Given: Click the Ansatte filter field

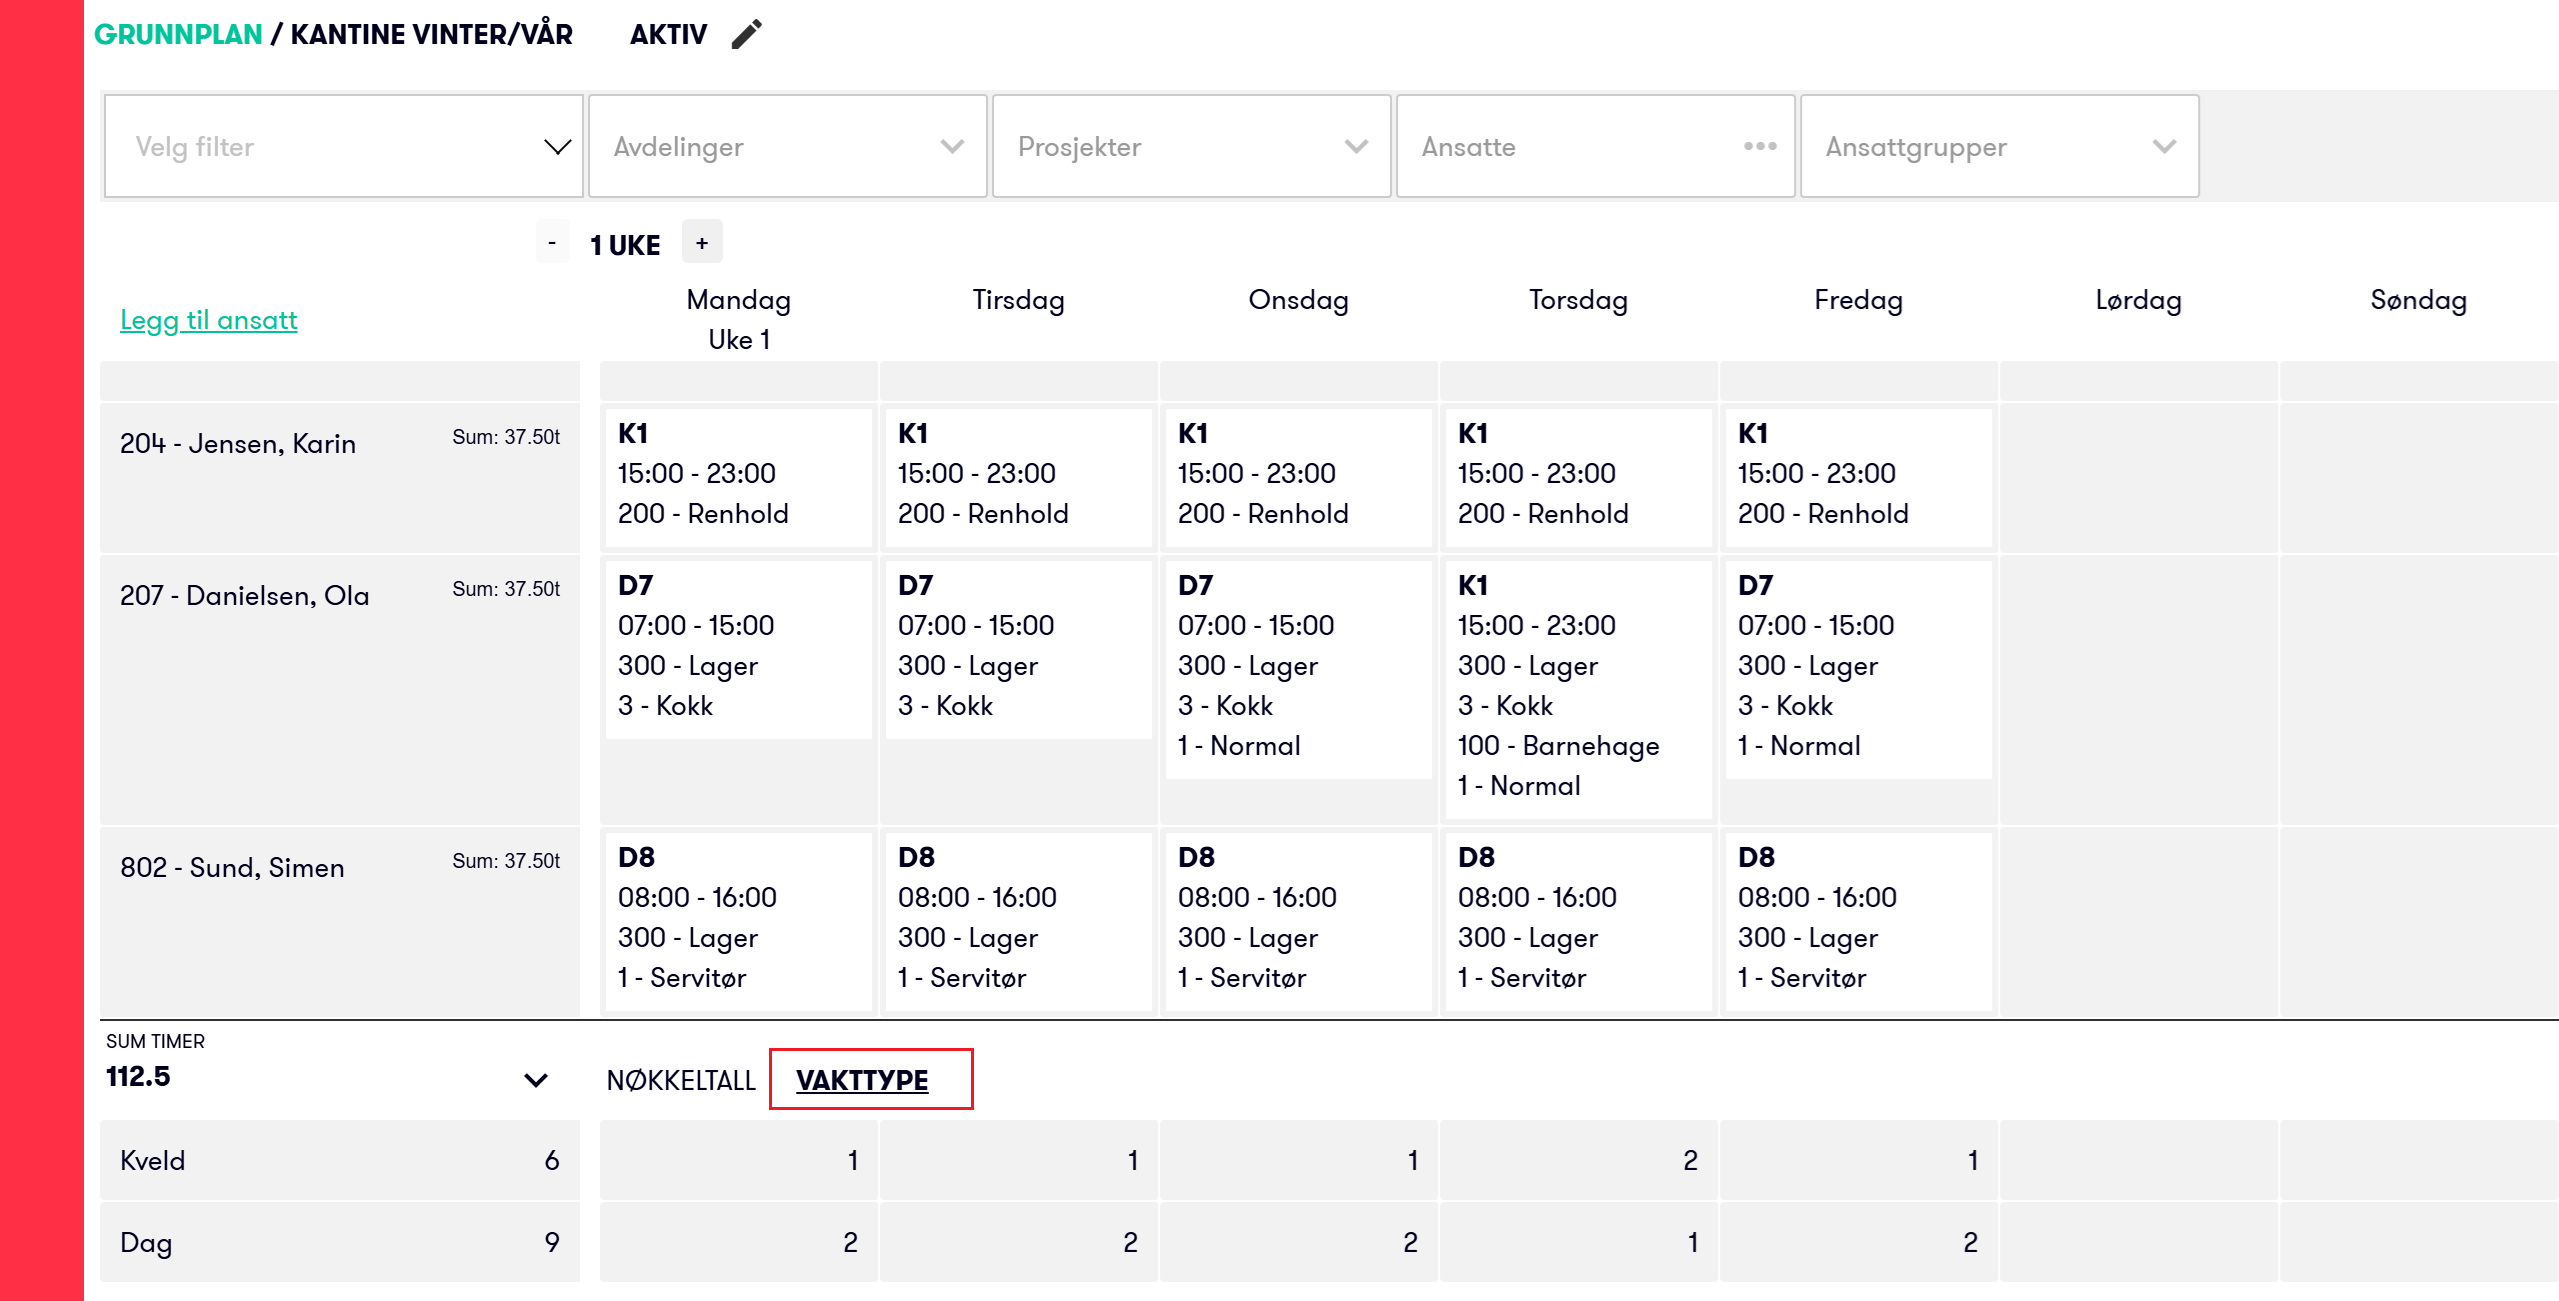Looking at the screenshot, I should click(x=1570, y=147).
